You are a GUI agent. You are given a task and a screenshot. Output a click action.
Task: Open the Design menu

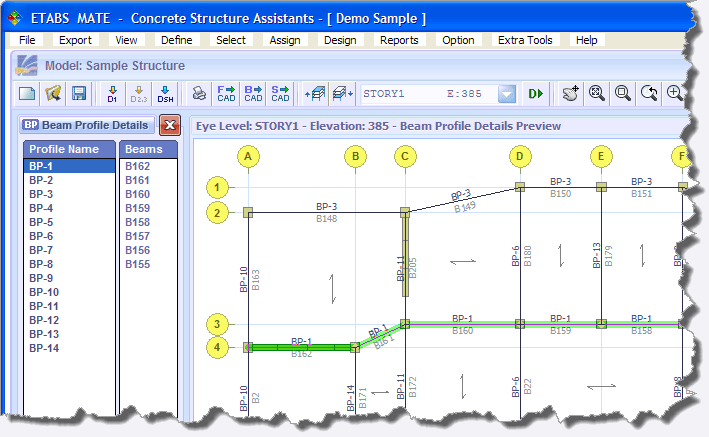point(340,40)
